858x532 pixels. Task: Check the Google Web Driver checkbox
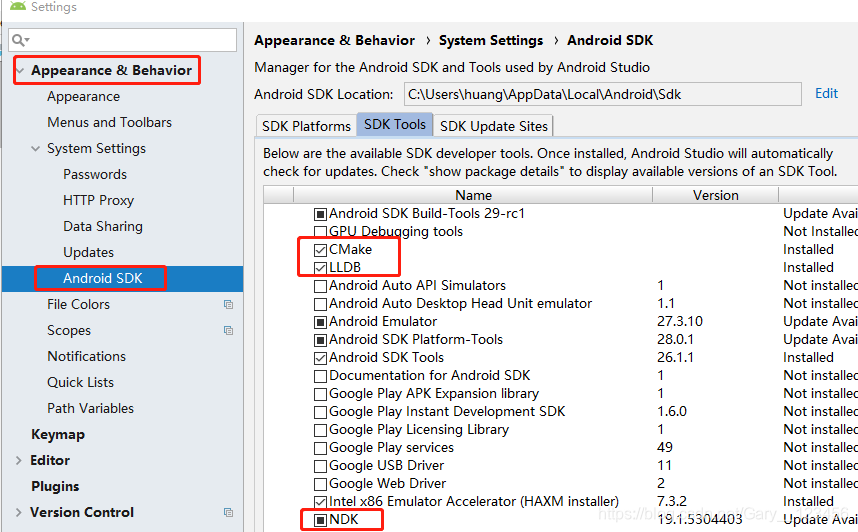click(x=321, y=485)
